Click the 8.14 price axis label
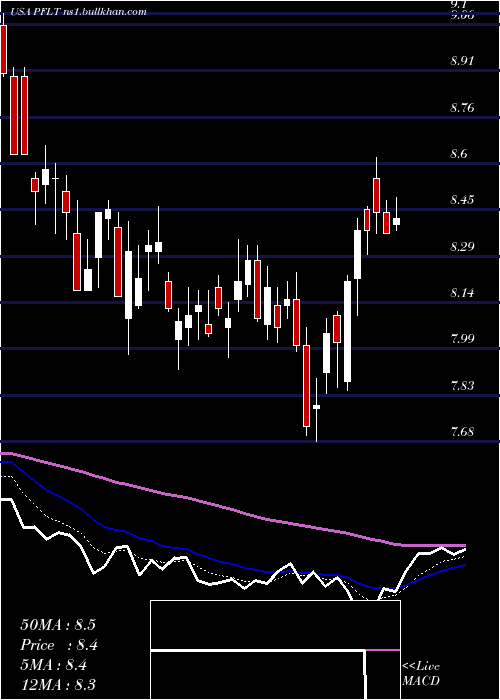The image size is (500, 700). [462, 293]
